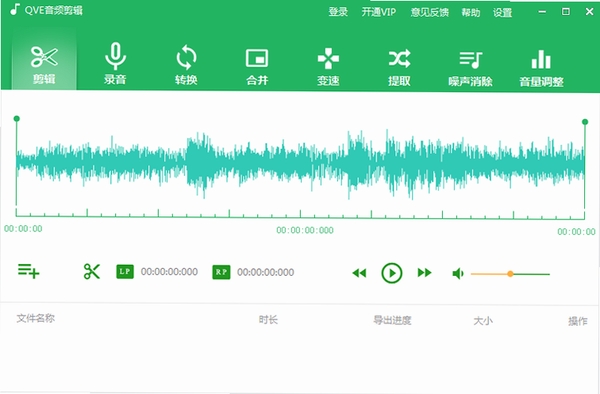Open the 音量调整 volume adjust tab
The height and width of the screenshot is (394, 600).
pyautogui.click(x=541, y=68)
